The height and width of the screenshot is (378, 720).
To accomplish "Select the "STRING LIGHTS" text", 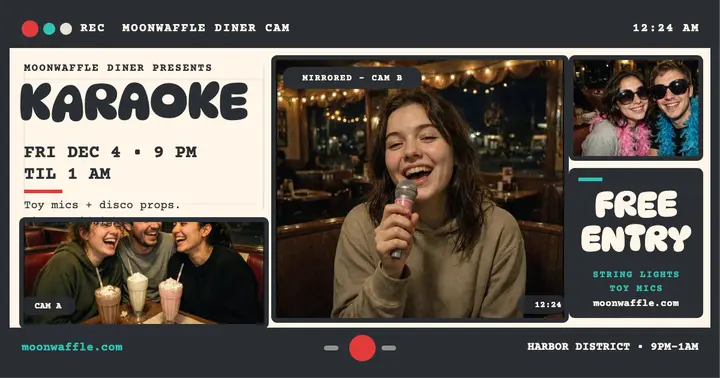I will [x=636, y=275].
